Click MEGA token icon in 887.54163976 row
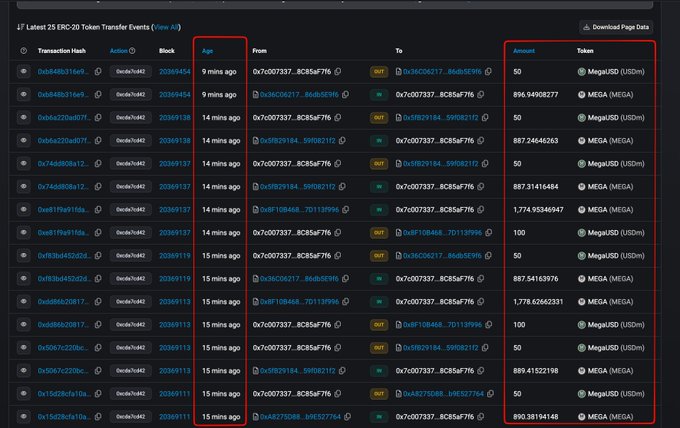680x428 pixels. tap(582, 278)
